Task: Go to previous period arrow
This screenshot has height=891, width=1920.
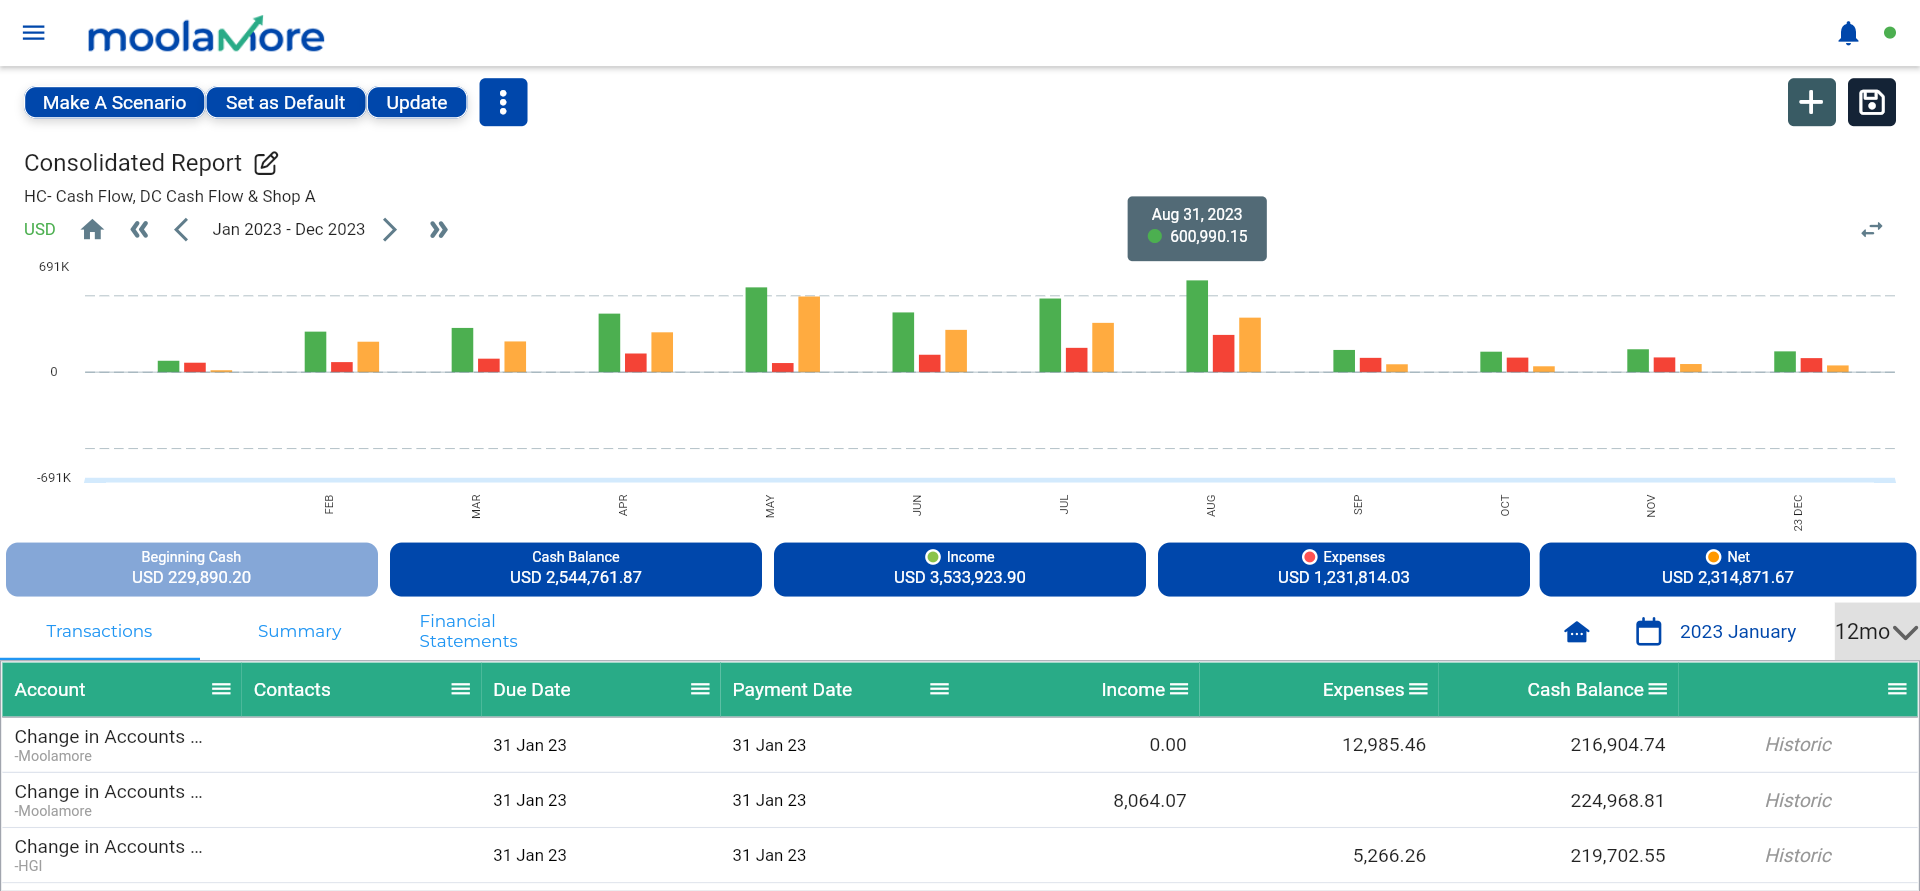Action: [x=181, y=230]
